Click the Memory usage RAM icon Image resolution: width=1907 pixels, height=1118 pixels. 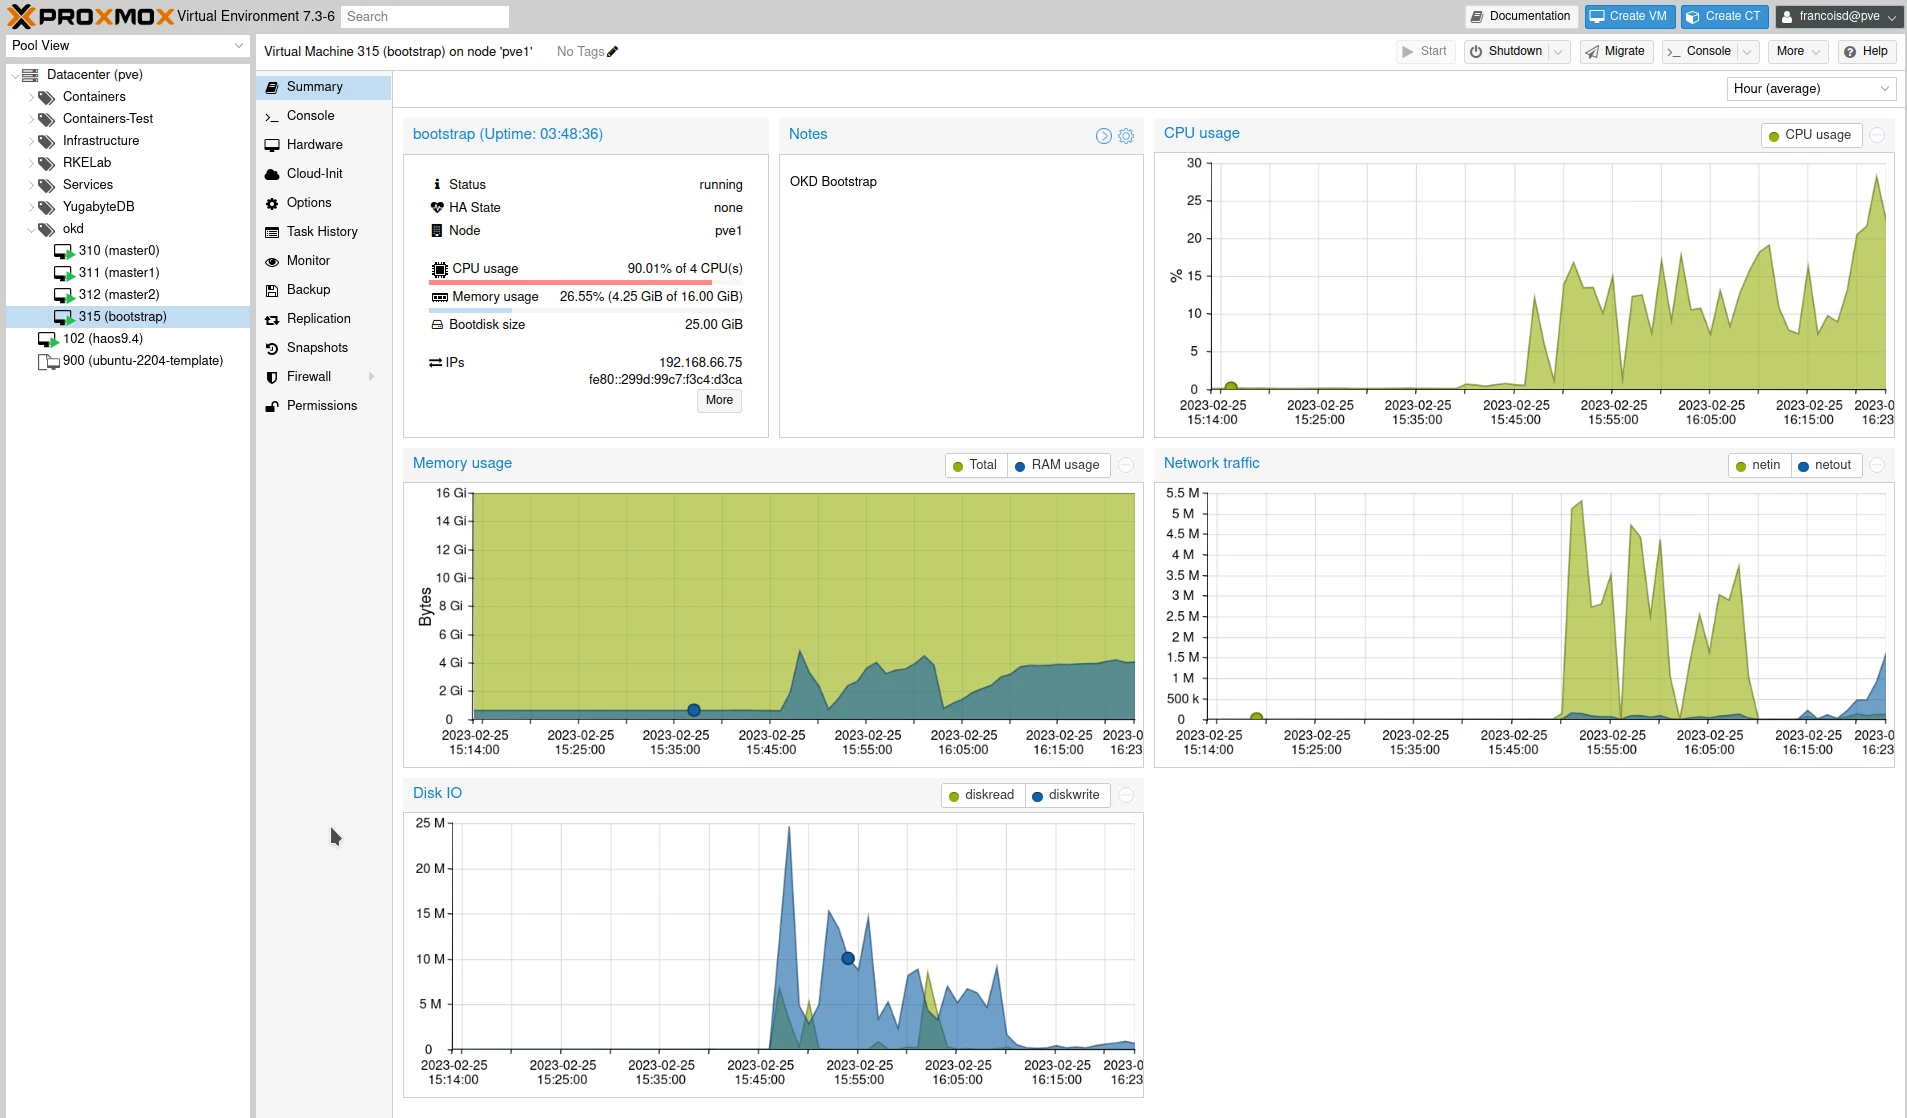coord(439,297)
